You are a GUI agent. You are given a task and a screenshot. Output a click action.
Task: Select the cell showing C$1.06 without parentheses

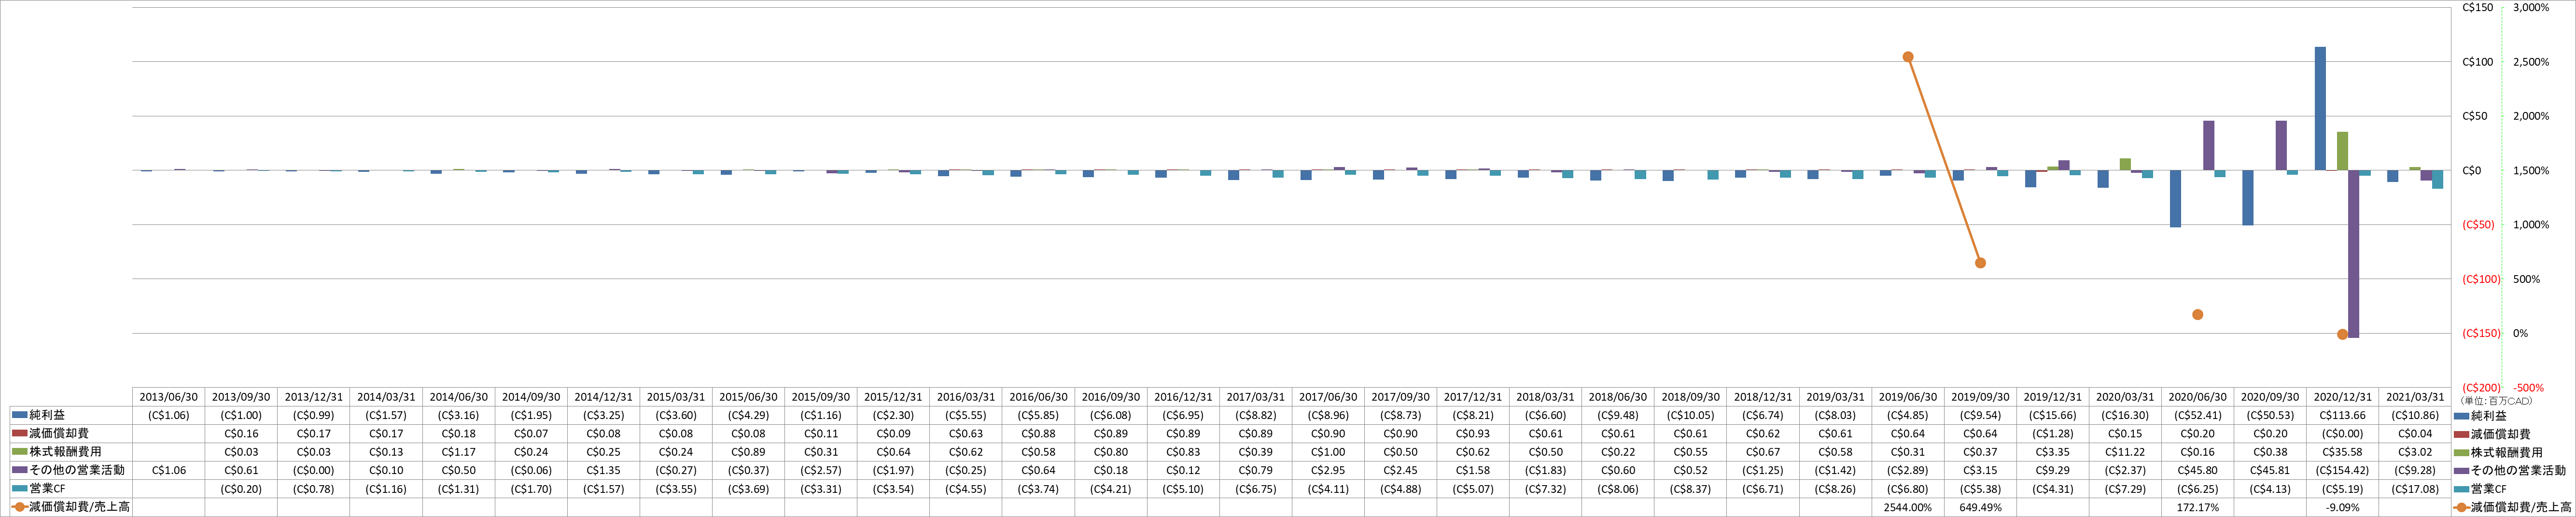(168, 470)
